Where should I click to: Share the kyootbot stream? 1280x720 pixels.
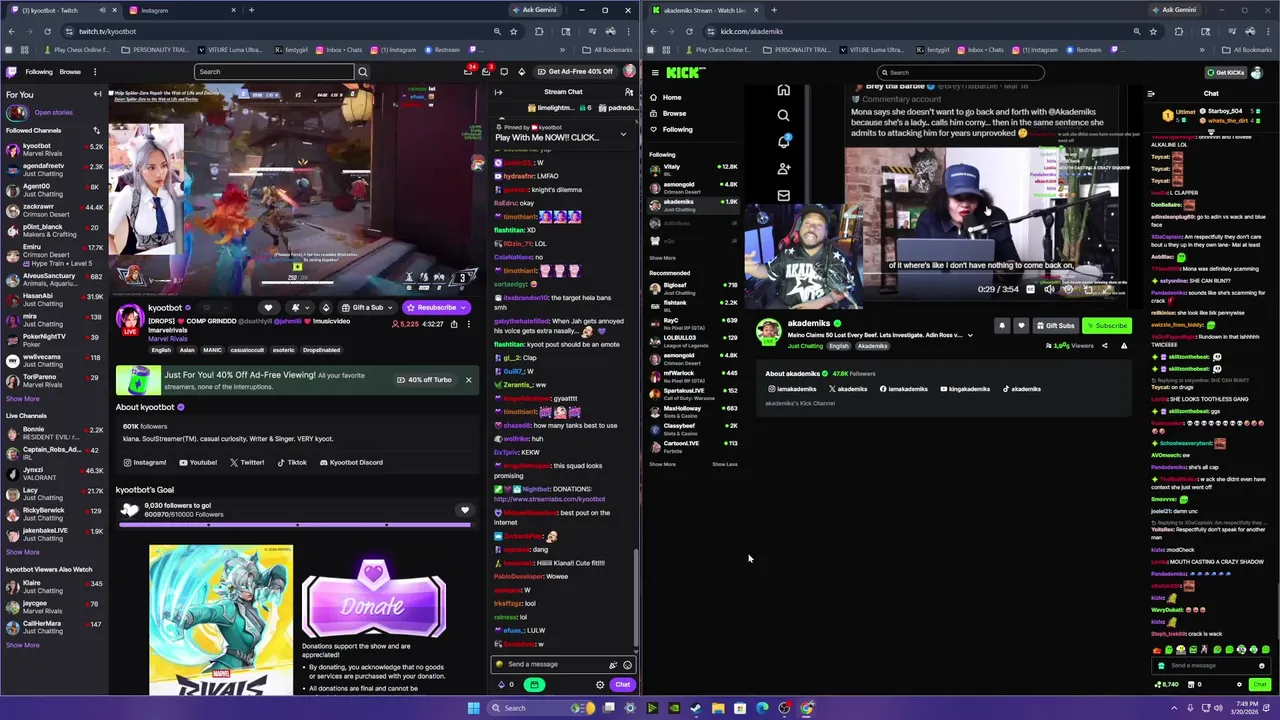pos(453,324)
